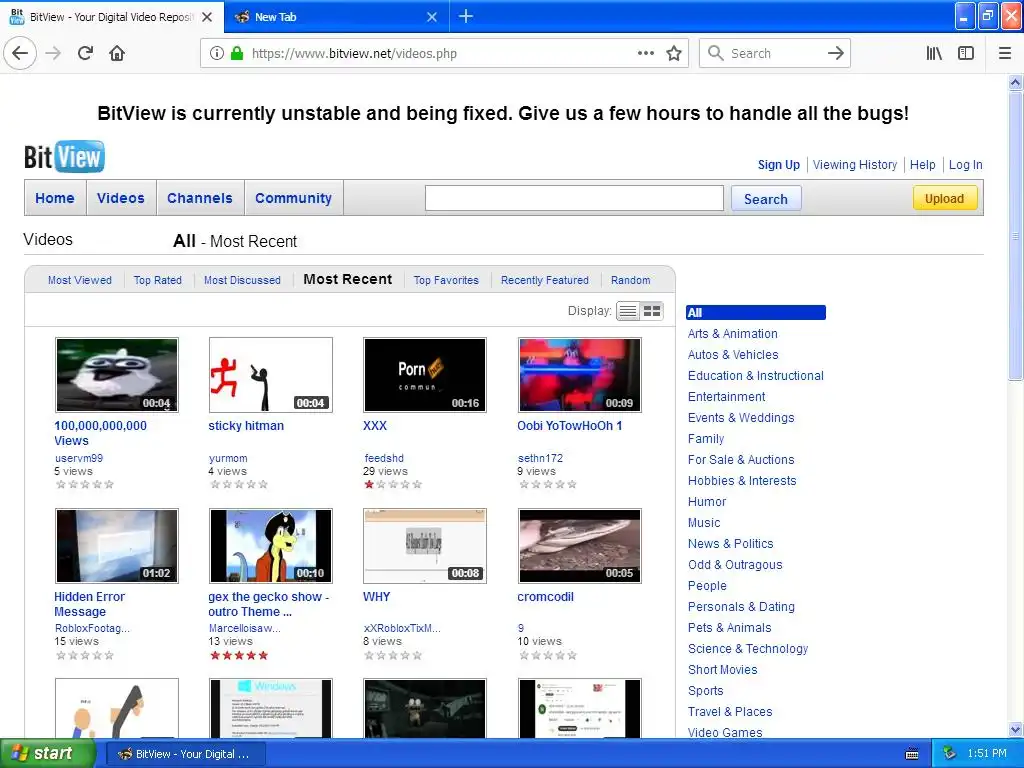Toggle the sidebar view icon

pos(966,53)
